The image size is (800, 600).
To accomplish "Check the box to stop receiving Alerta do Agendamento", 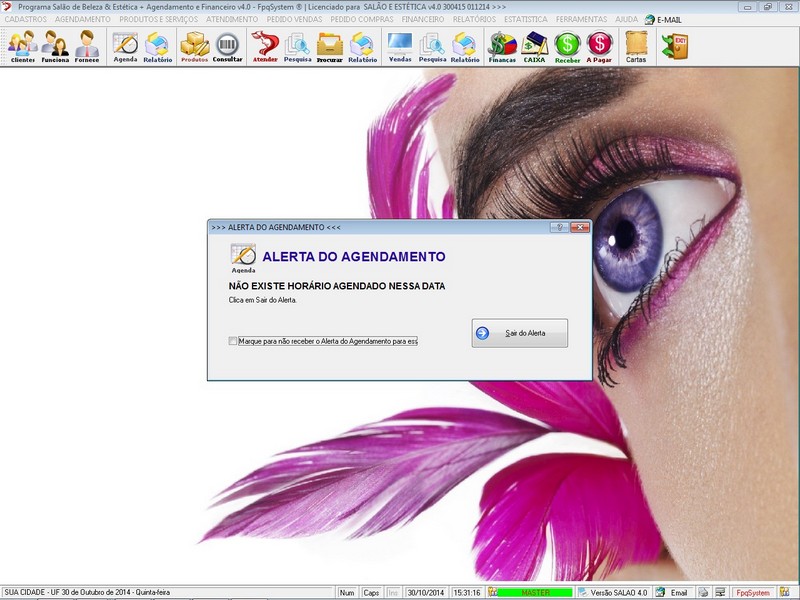I will 233,341.
